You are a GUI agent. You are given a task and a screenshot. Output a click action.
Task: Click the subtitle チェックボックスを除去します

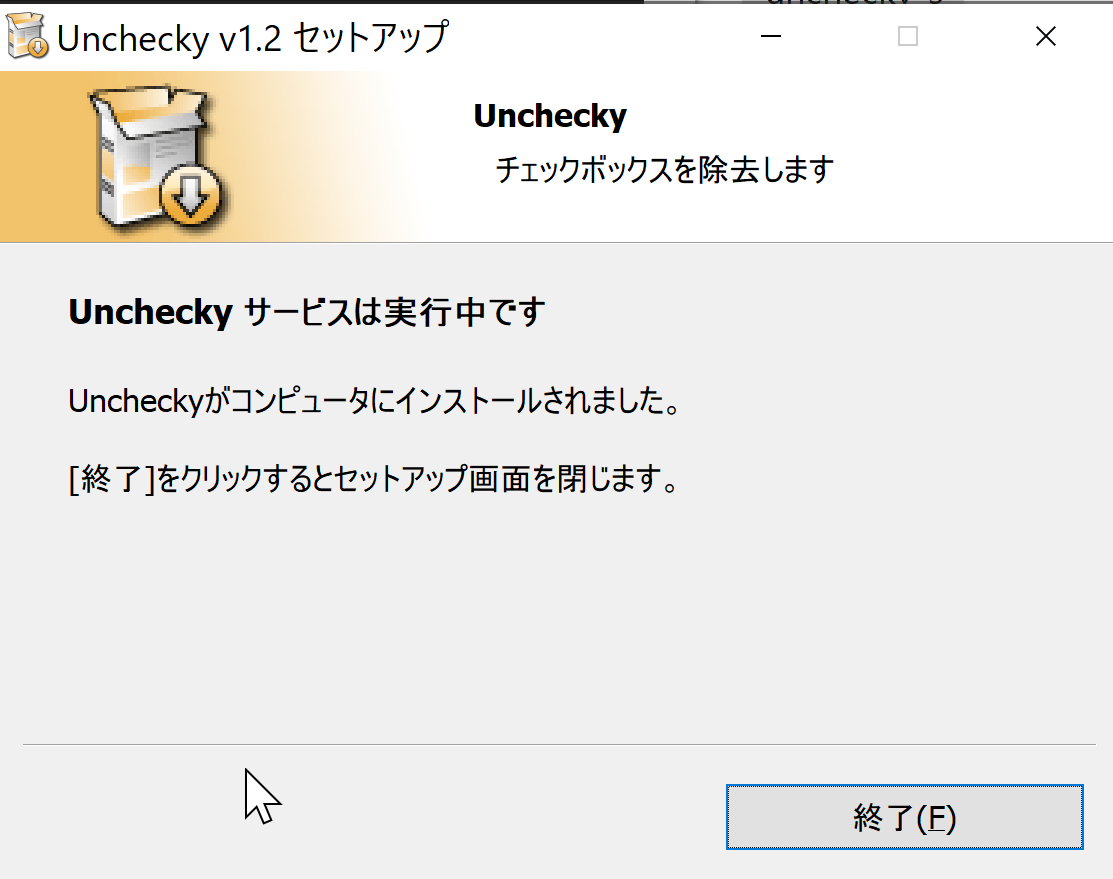pos(664,170)
